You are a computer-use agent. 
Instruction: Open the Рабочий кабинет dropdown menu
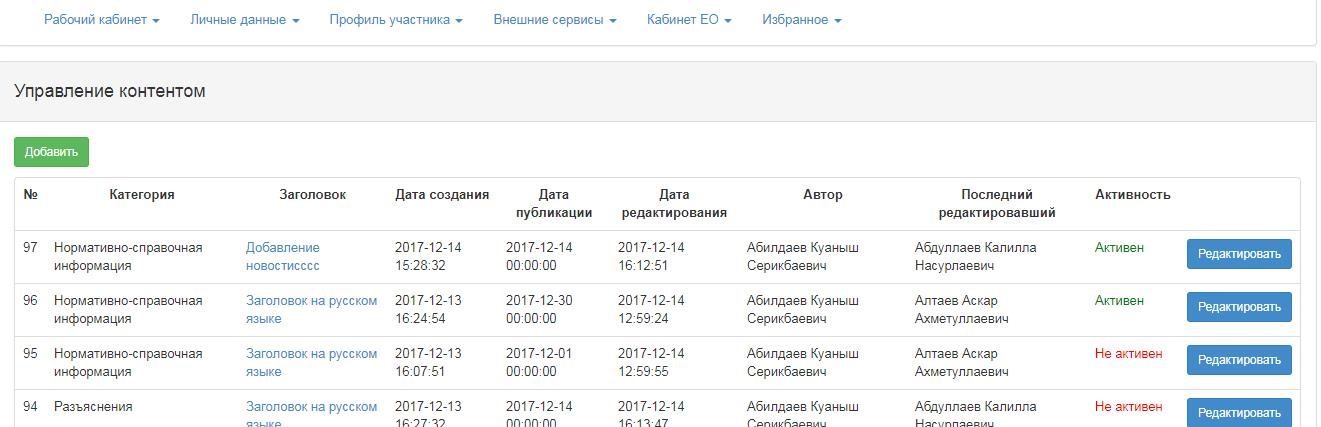pos(101,20)
